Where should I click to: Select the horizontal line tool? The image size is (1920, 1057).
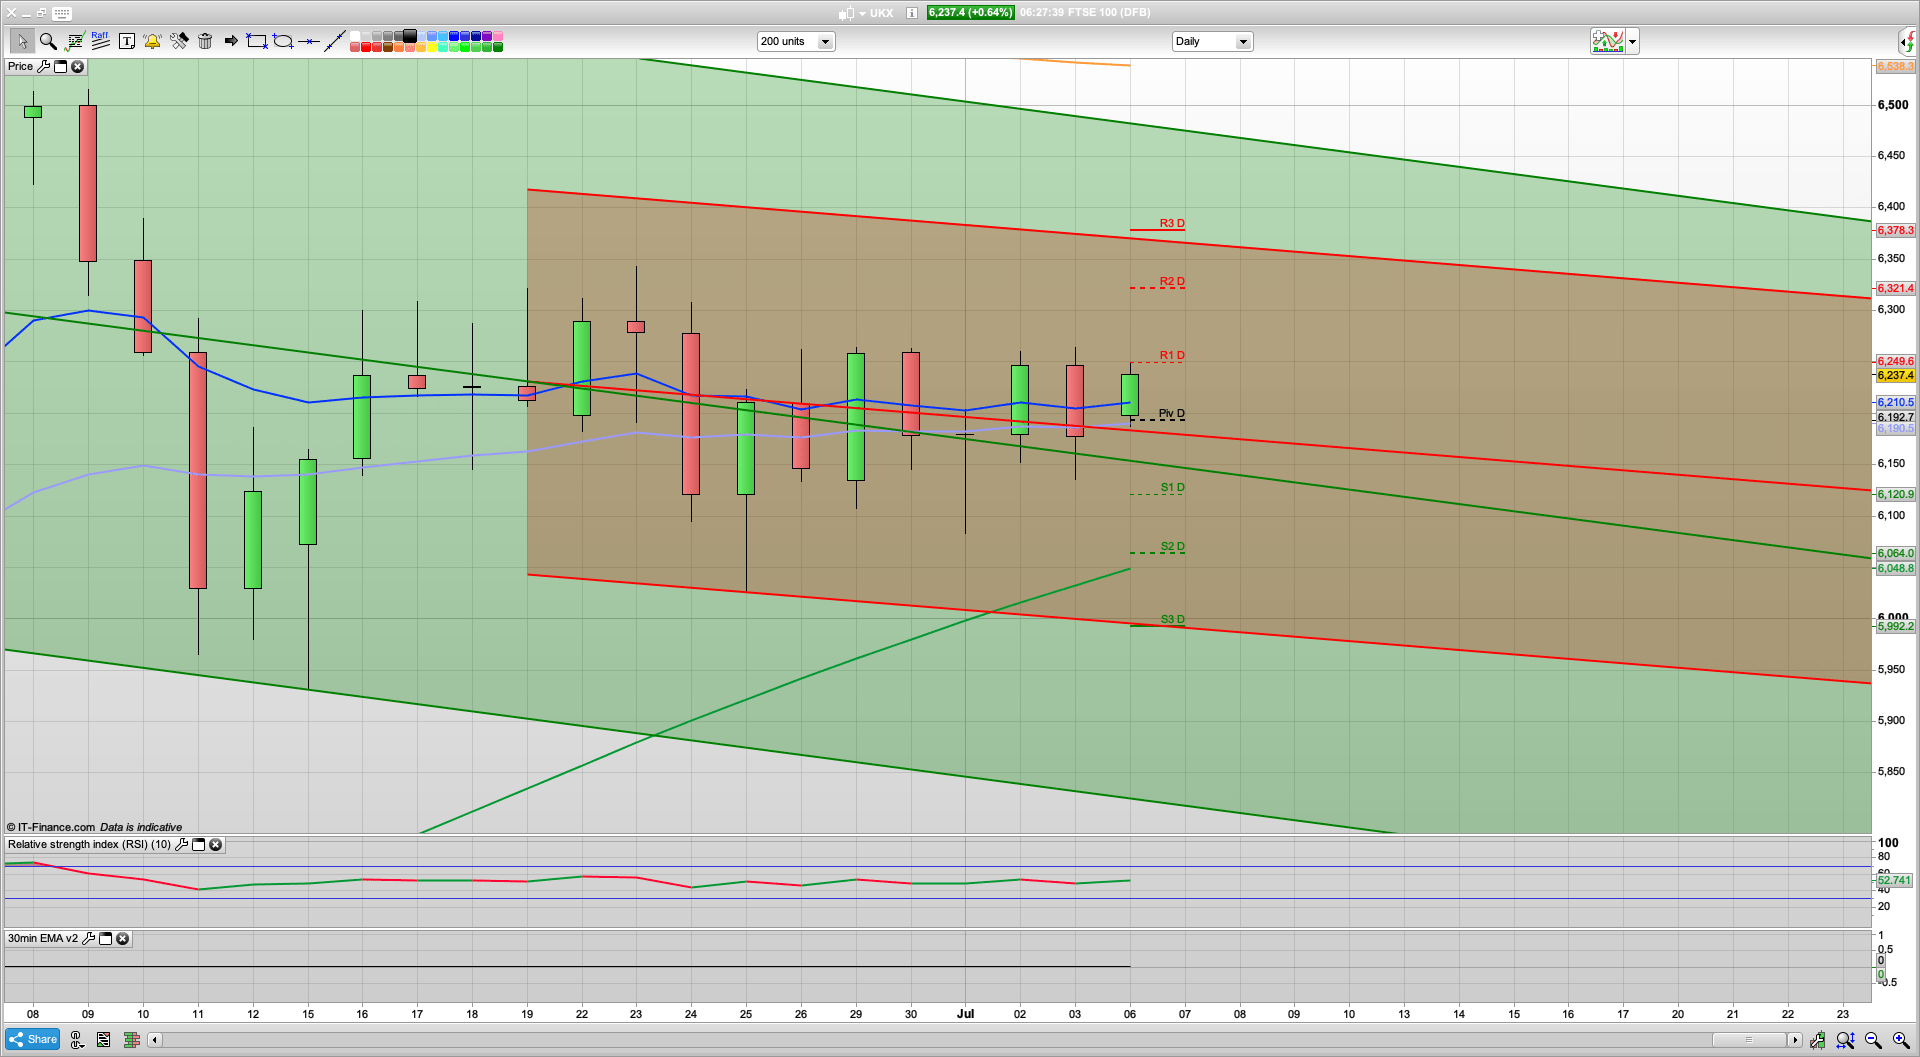click(309, 41)
